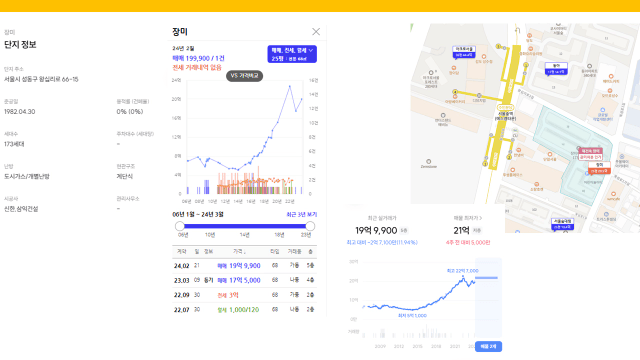Image resolution: width=640 pixels, height=360 pixels.
Task: Select the left date range slider handle
Action: point(180,226)
